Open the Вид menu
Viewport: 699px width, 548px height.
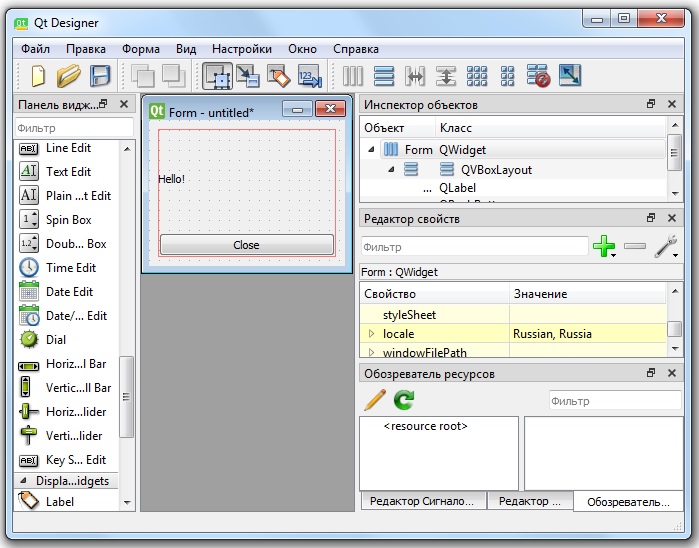tap(186, 49)
